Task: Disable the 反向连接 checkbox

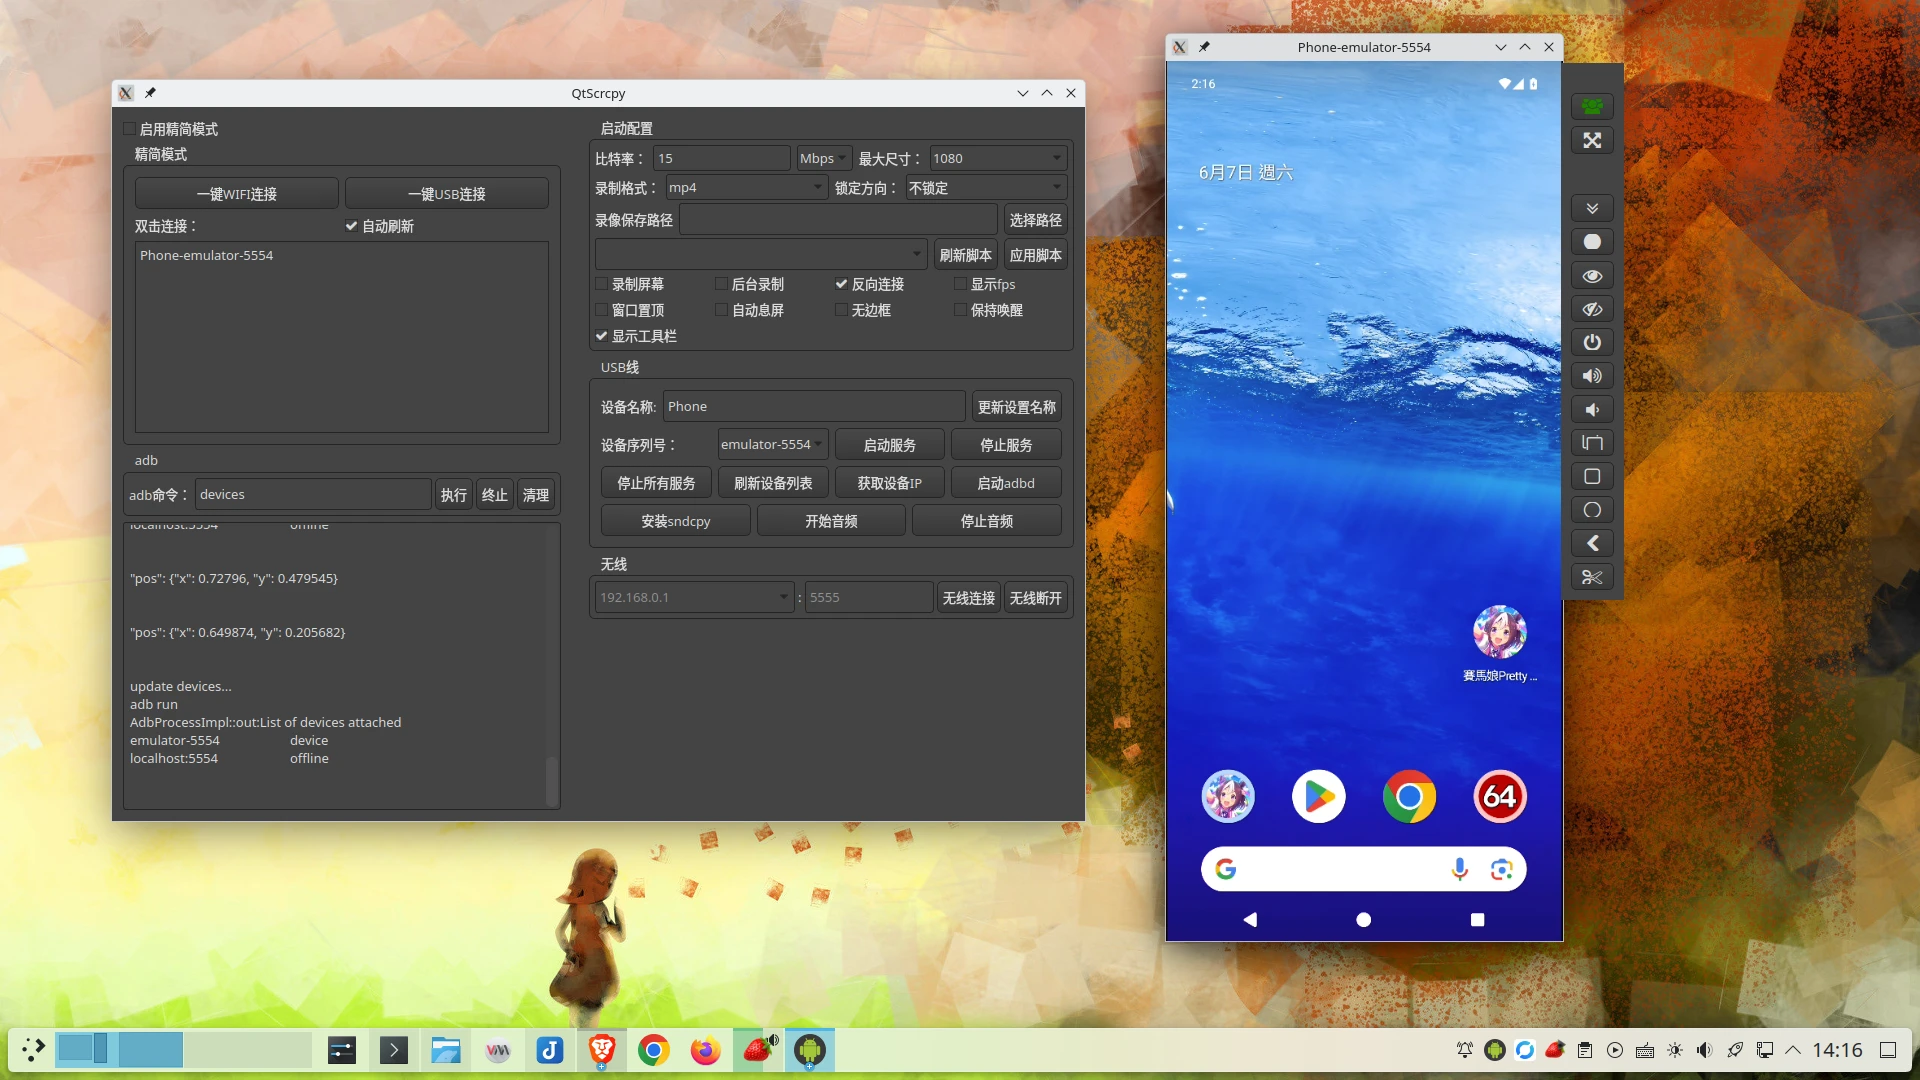Action: point(841,284)
